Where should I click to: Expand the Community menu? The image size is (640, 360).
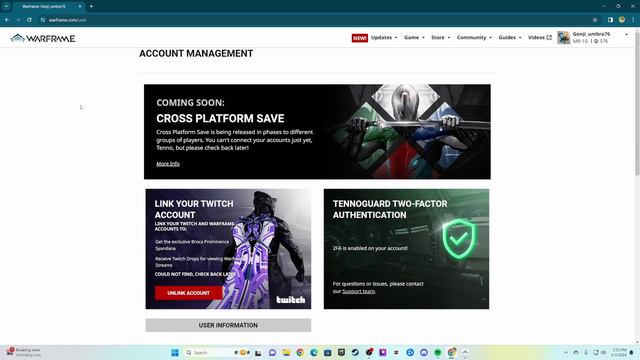coord(474,38)
